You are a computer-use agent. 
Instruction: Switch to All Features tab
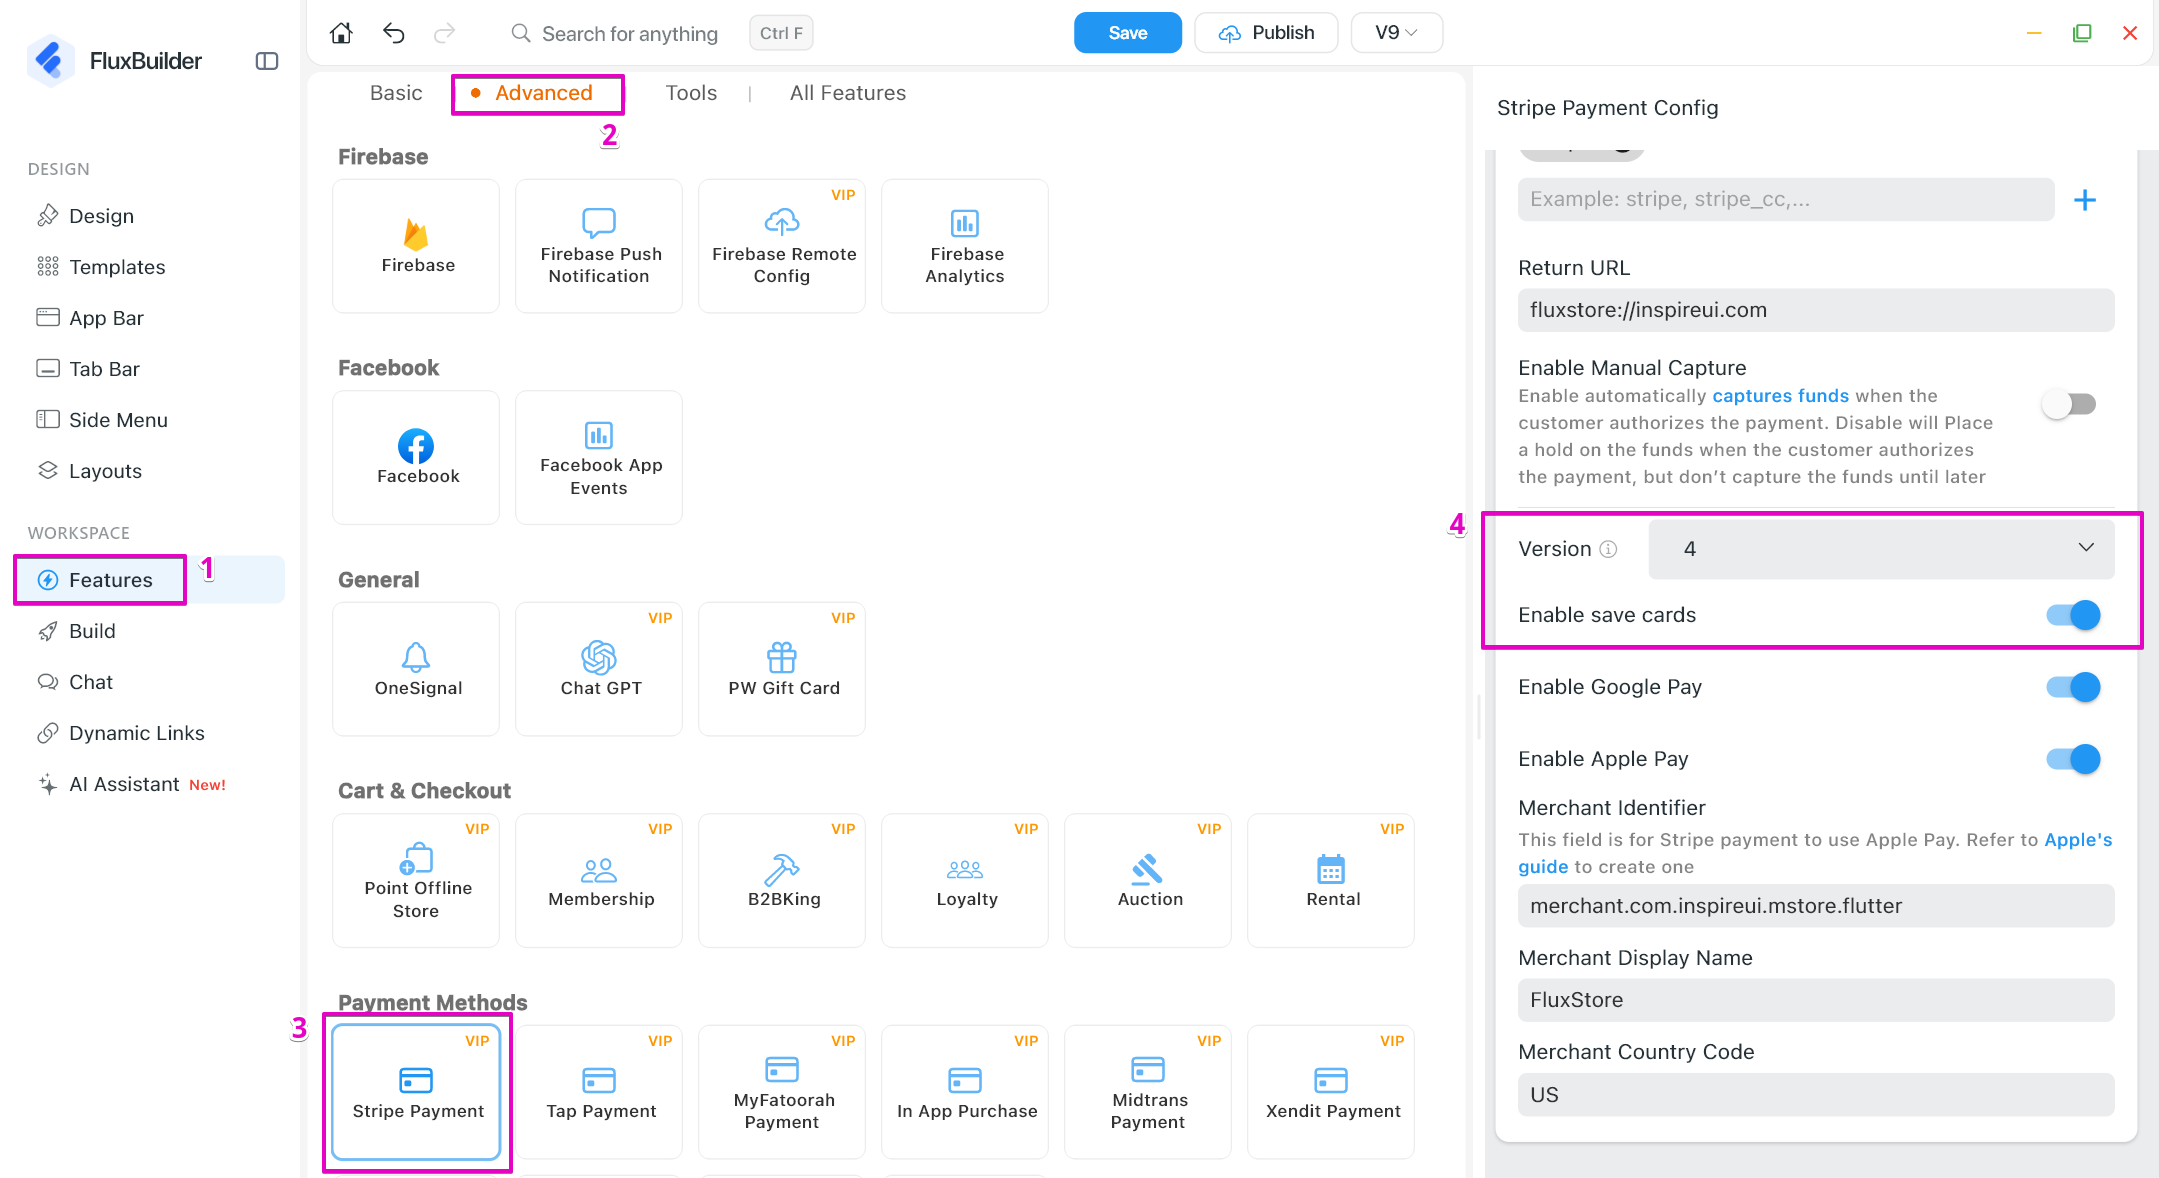tap(848, 93)
